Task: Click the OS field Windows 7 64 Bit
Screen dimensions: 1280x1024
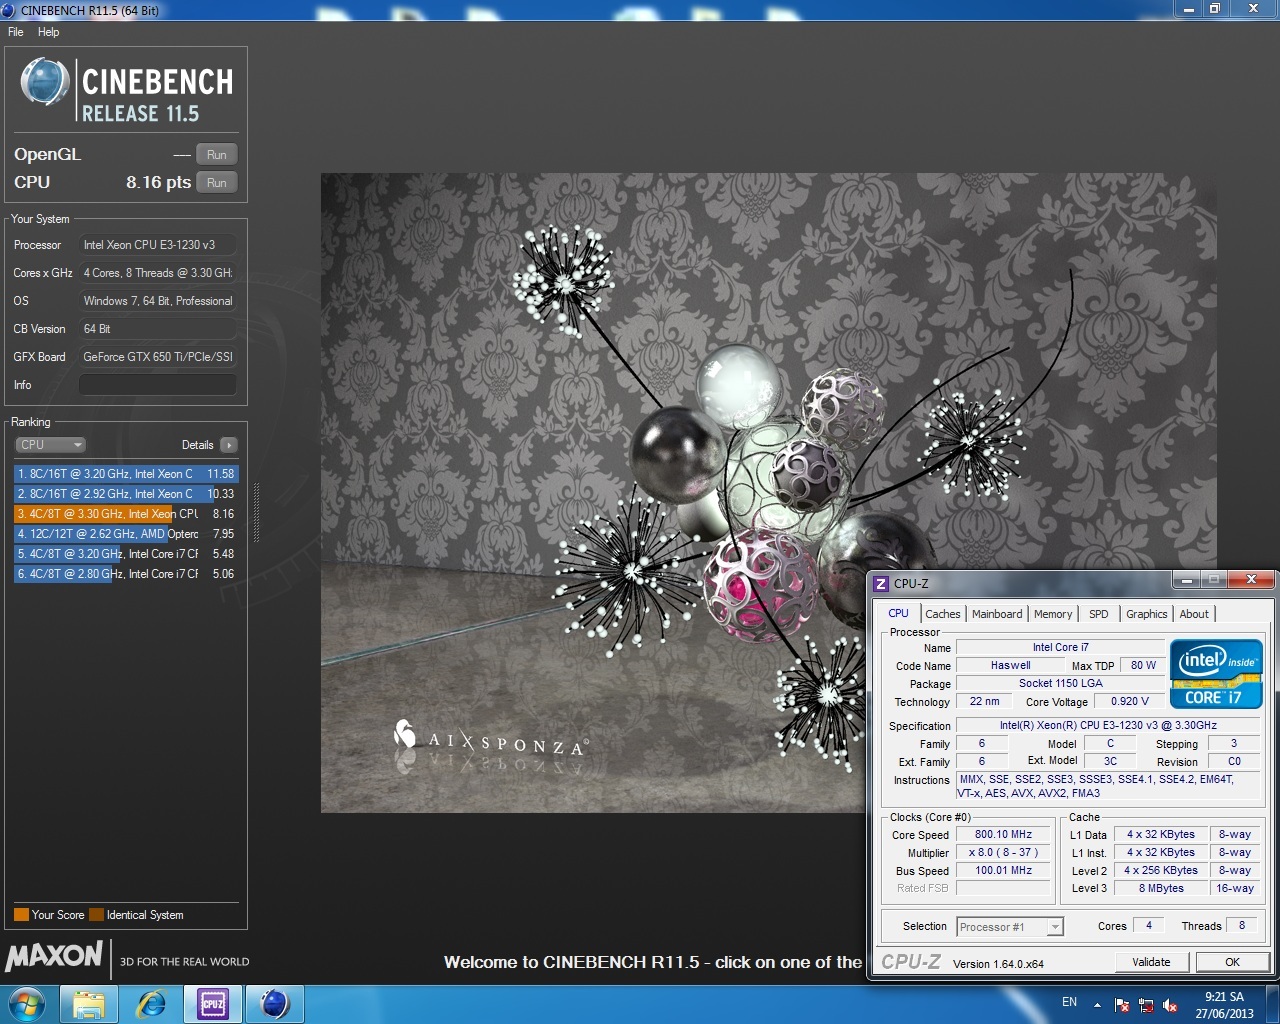Action: pos(158,301)
